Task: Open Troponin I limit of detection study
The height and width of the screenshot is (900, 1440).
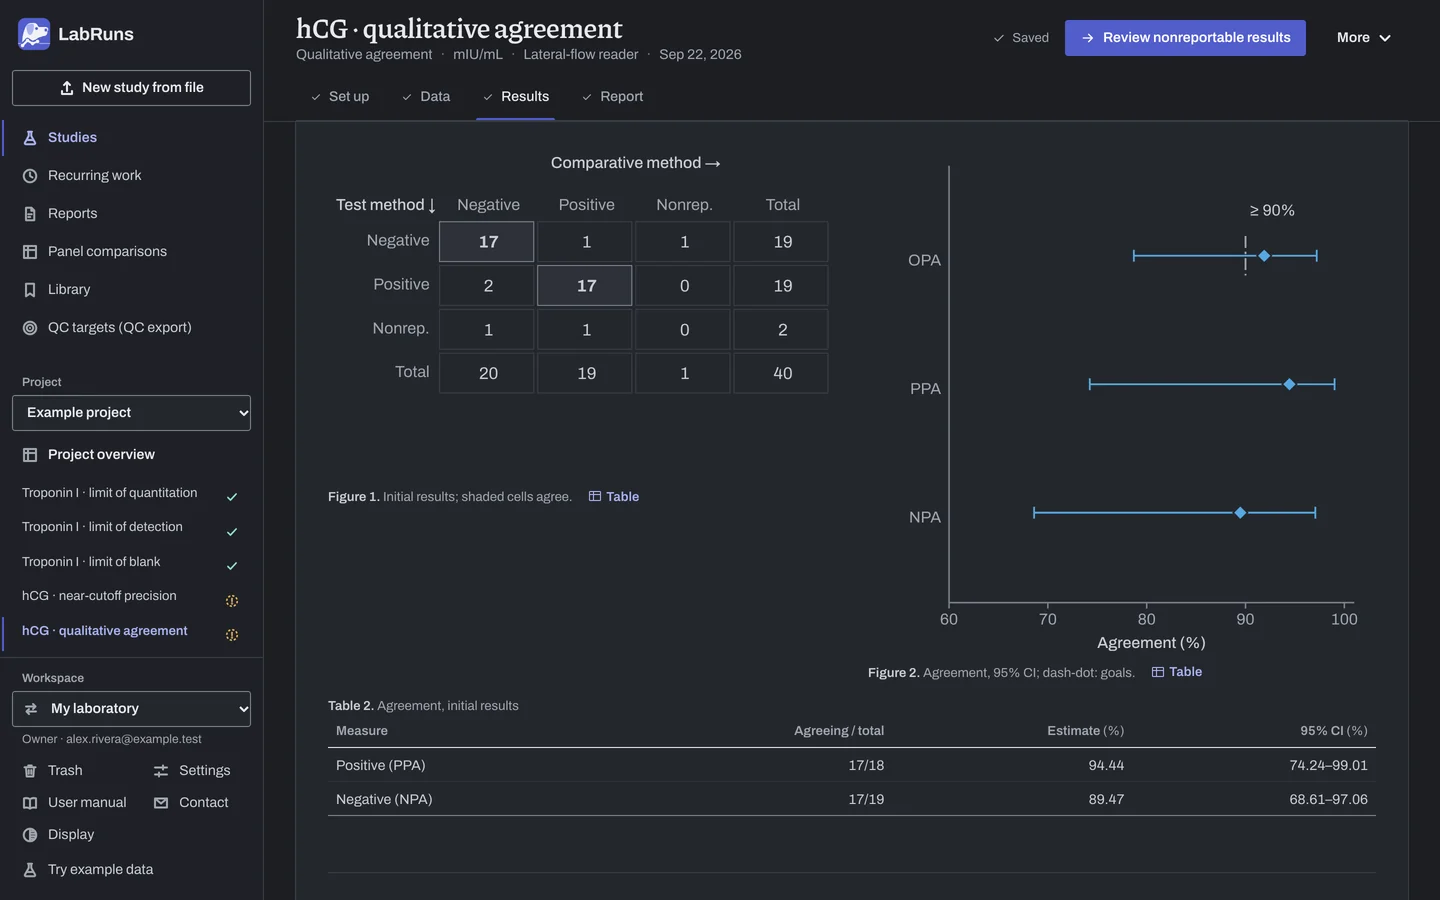Action: tap(102, 527)
